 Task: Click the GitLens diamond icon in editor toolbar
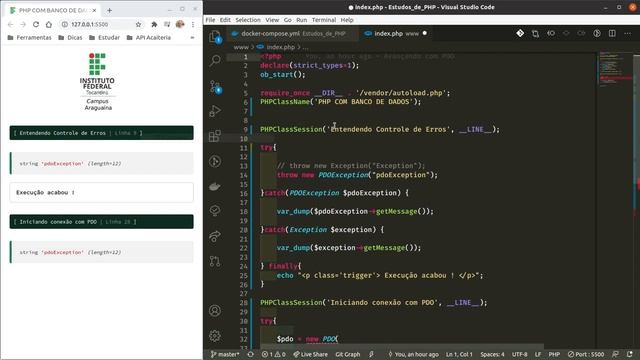tap(520, 33)
